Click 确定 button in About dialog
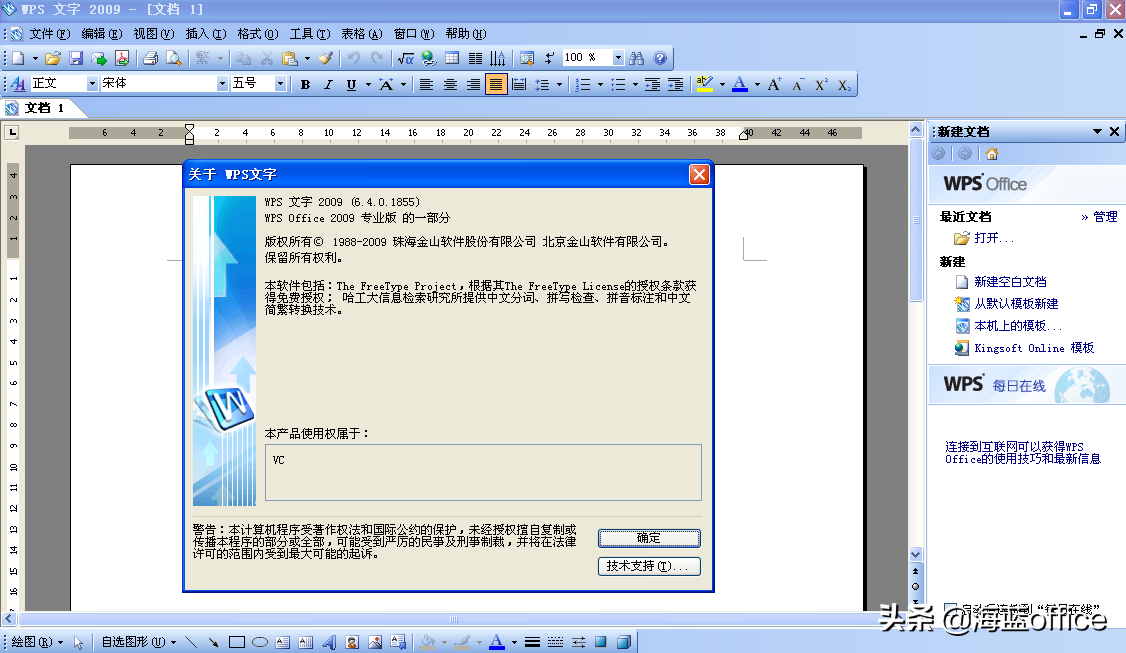The image size is (1126, 653). (x=649, y=538)
